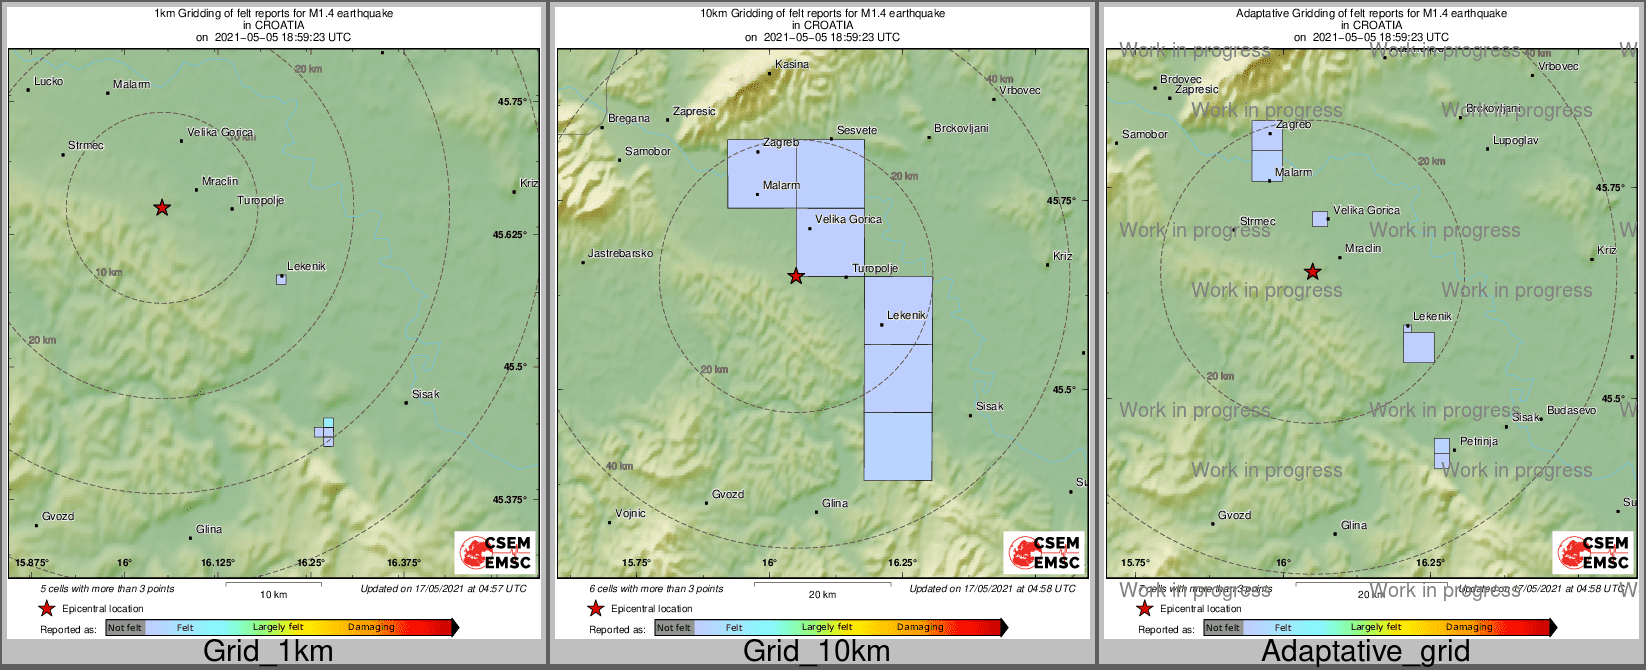This screenshot has width=1646, height=670.
Task: Click the Lekenik felt cell on Grid_10km map
Action: (898, 310)
